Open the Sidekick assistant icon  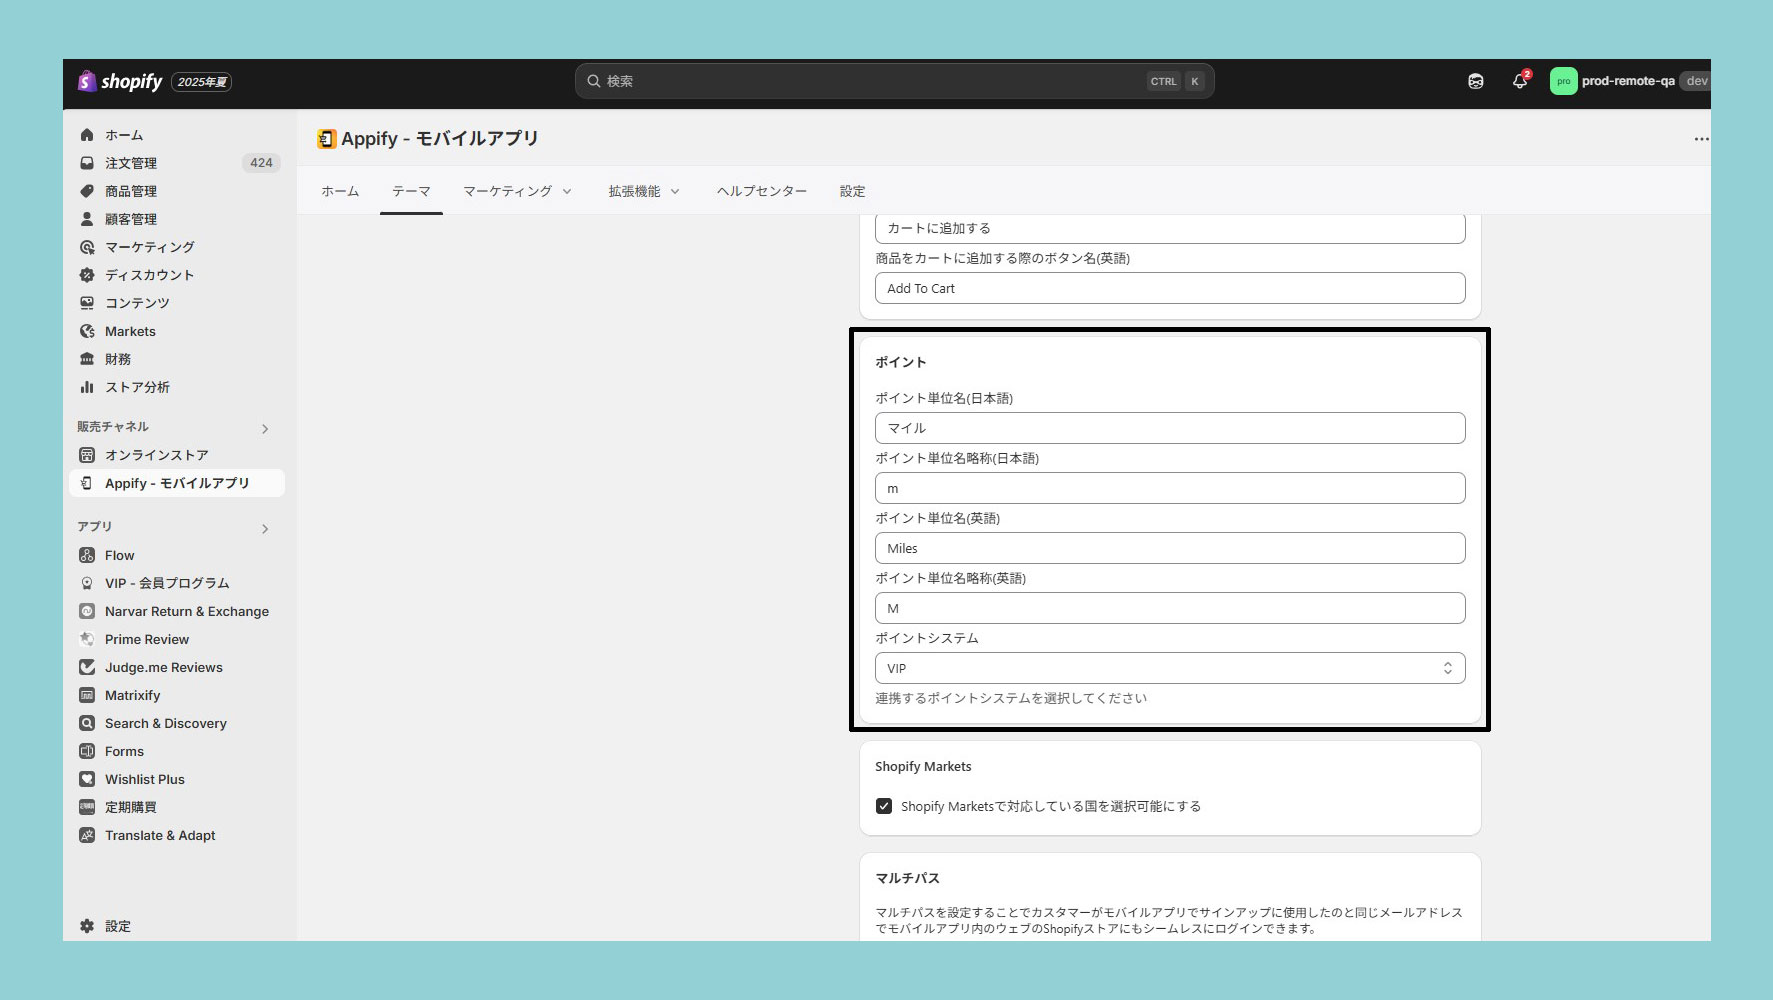1476,81
